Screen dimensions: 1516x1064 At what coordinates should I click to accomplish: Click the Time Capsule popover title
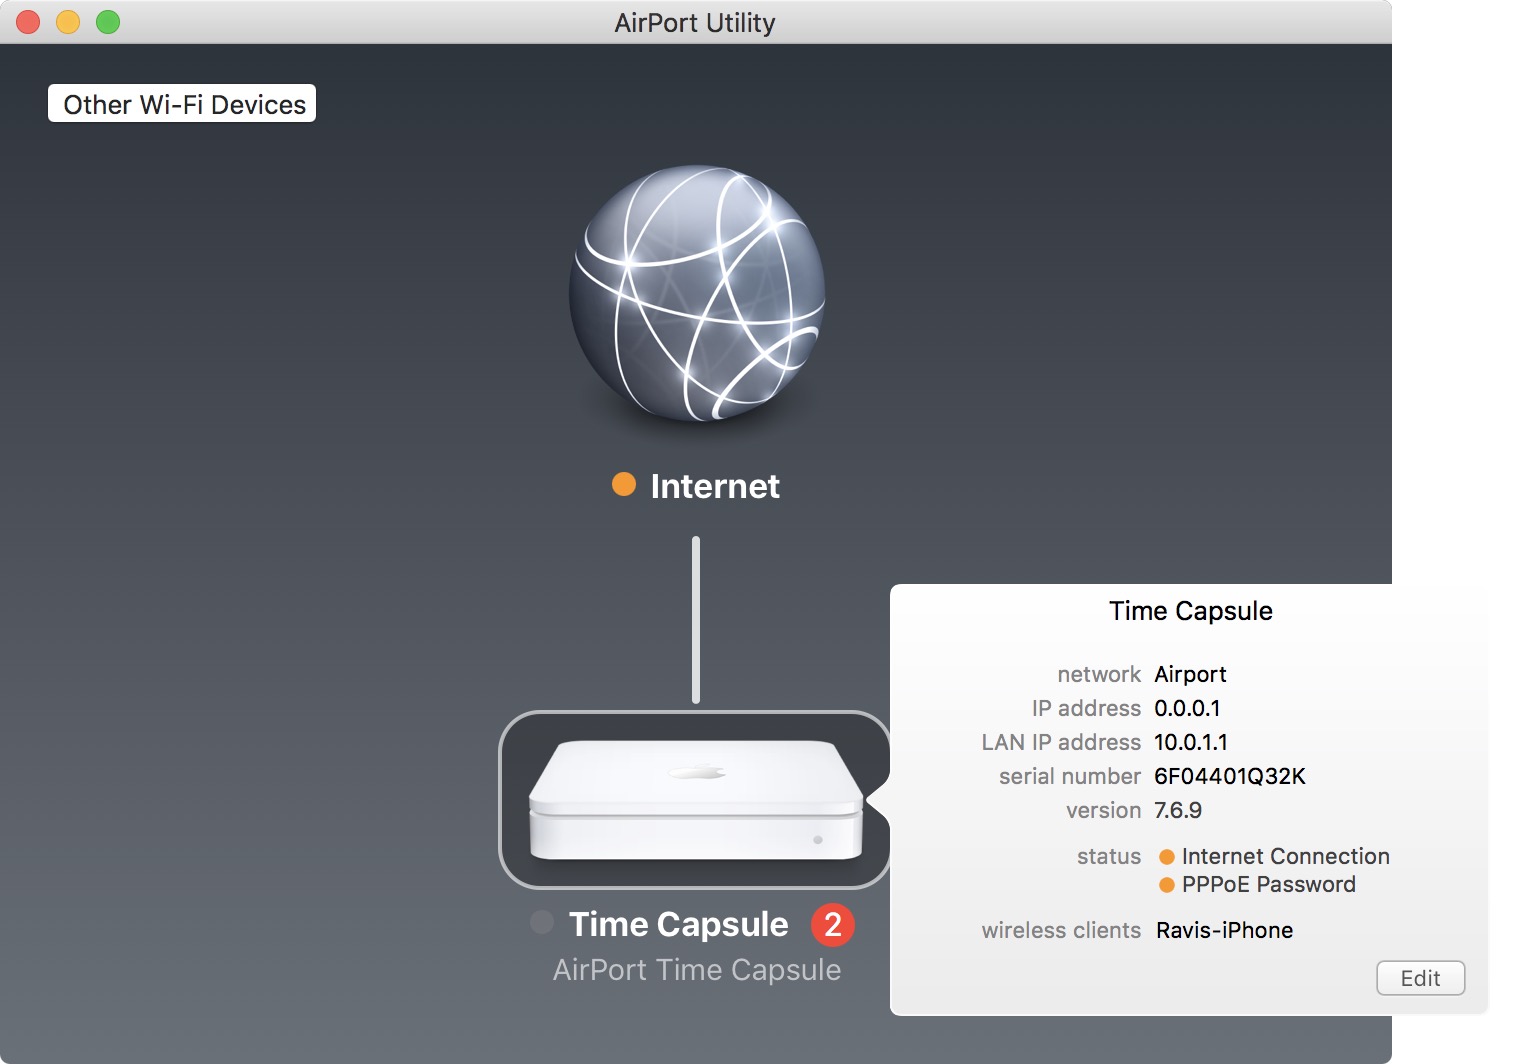[1191, 611]
